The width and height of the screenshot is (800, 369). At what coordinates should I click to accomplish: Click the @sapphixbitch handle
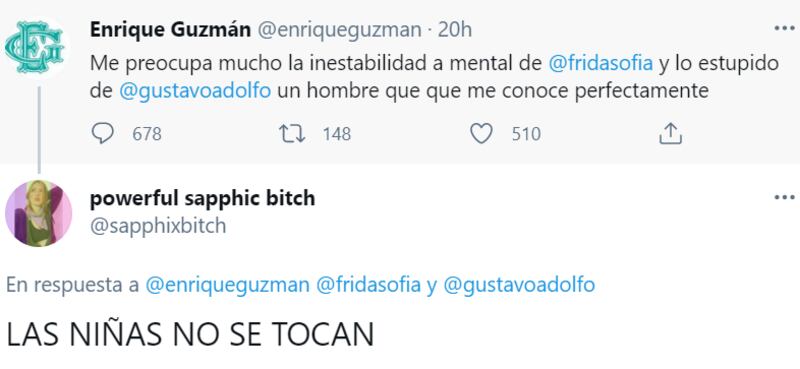click(158, 226)
